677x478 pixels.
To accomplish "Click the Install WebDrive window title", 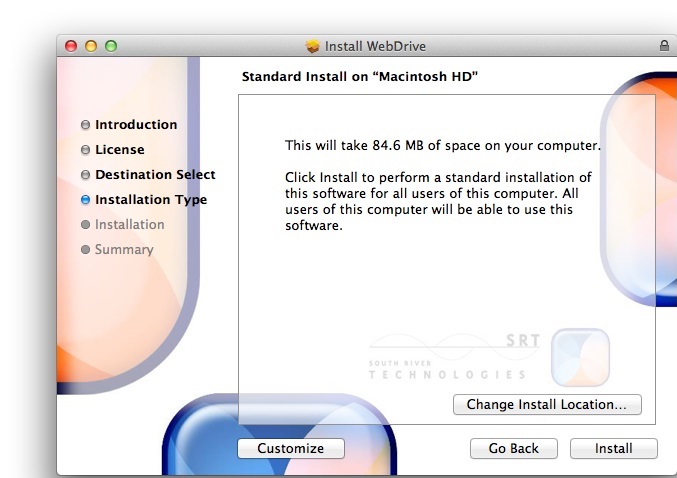I will [x=375, y=46].
